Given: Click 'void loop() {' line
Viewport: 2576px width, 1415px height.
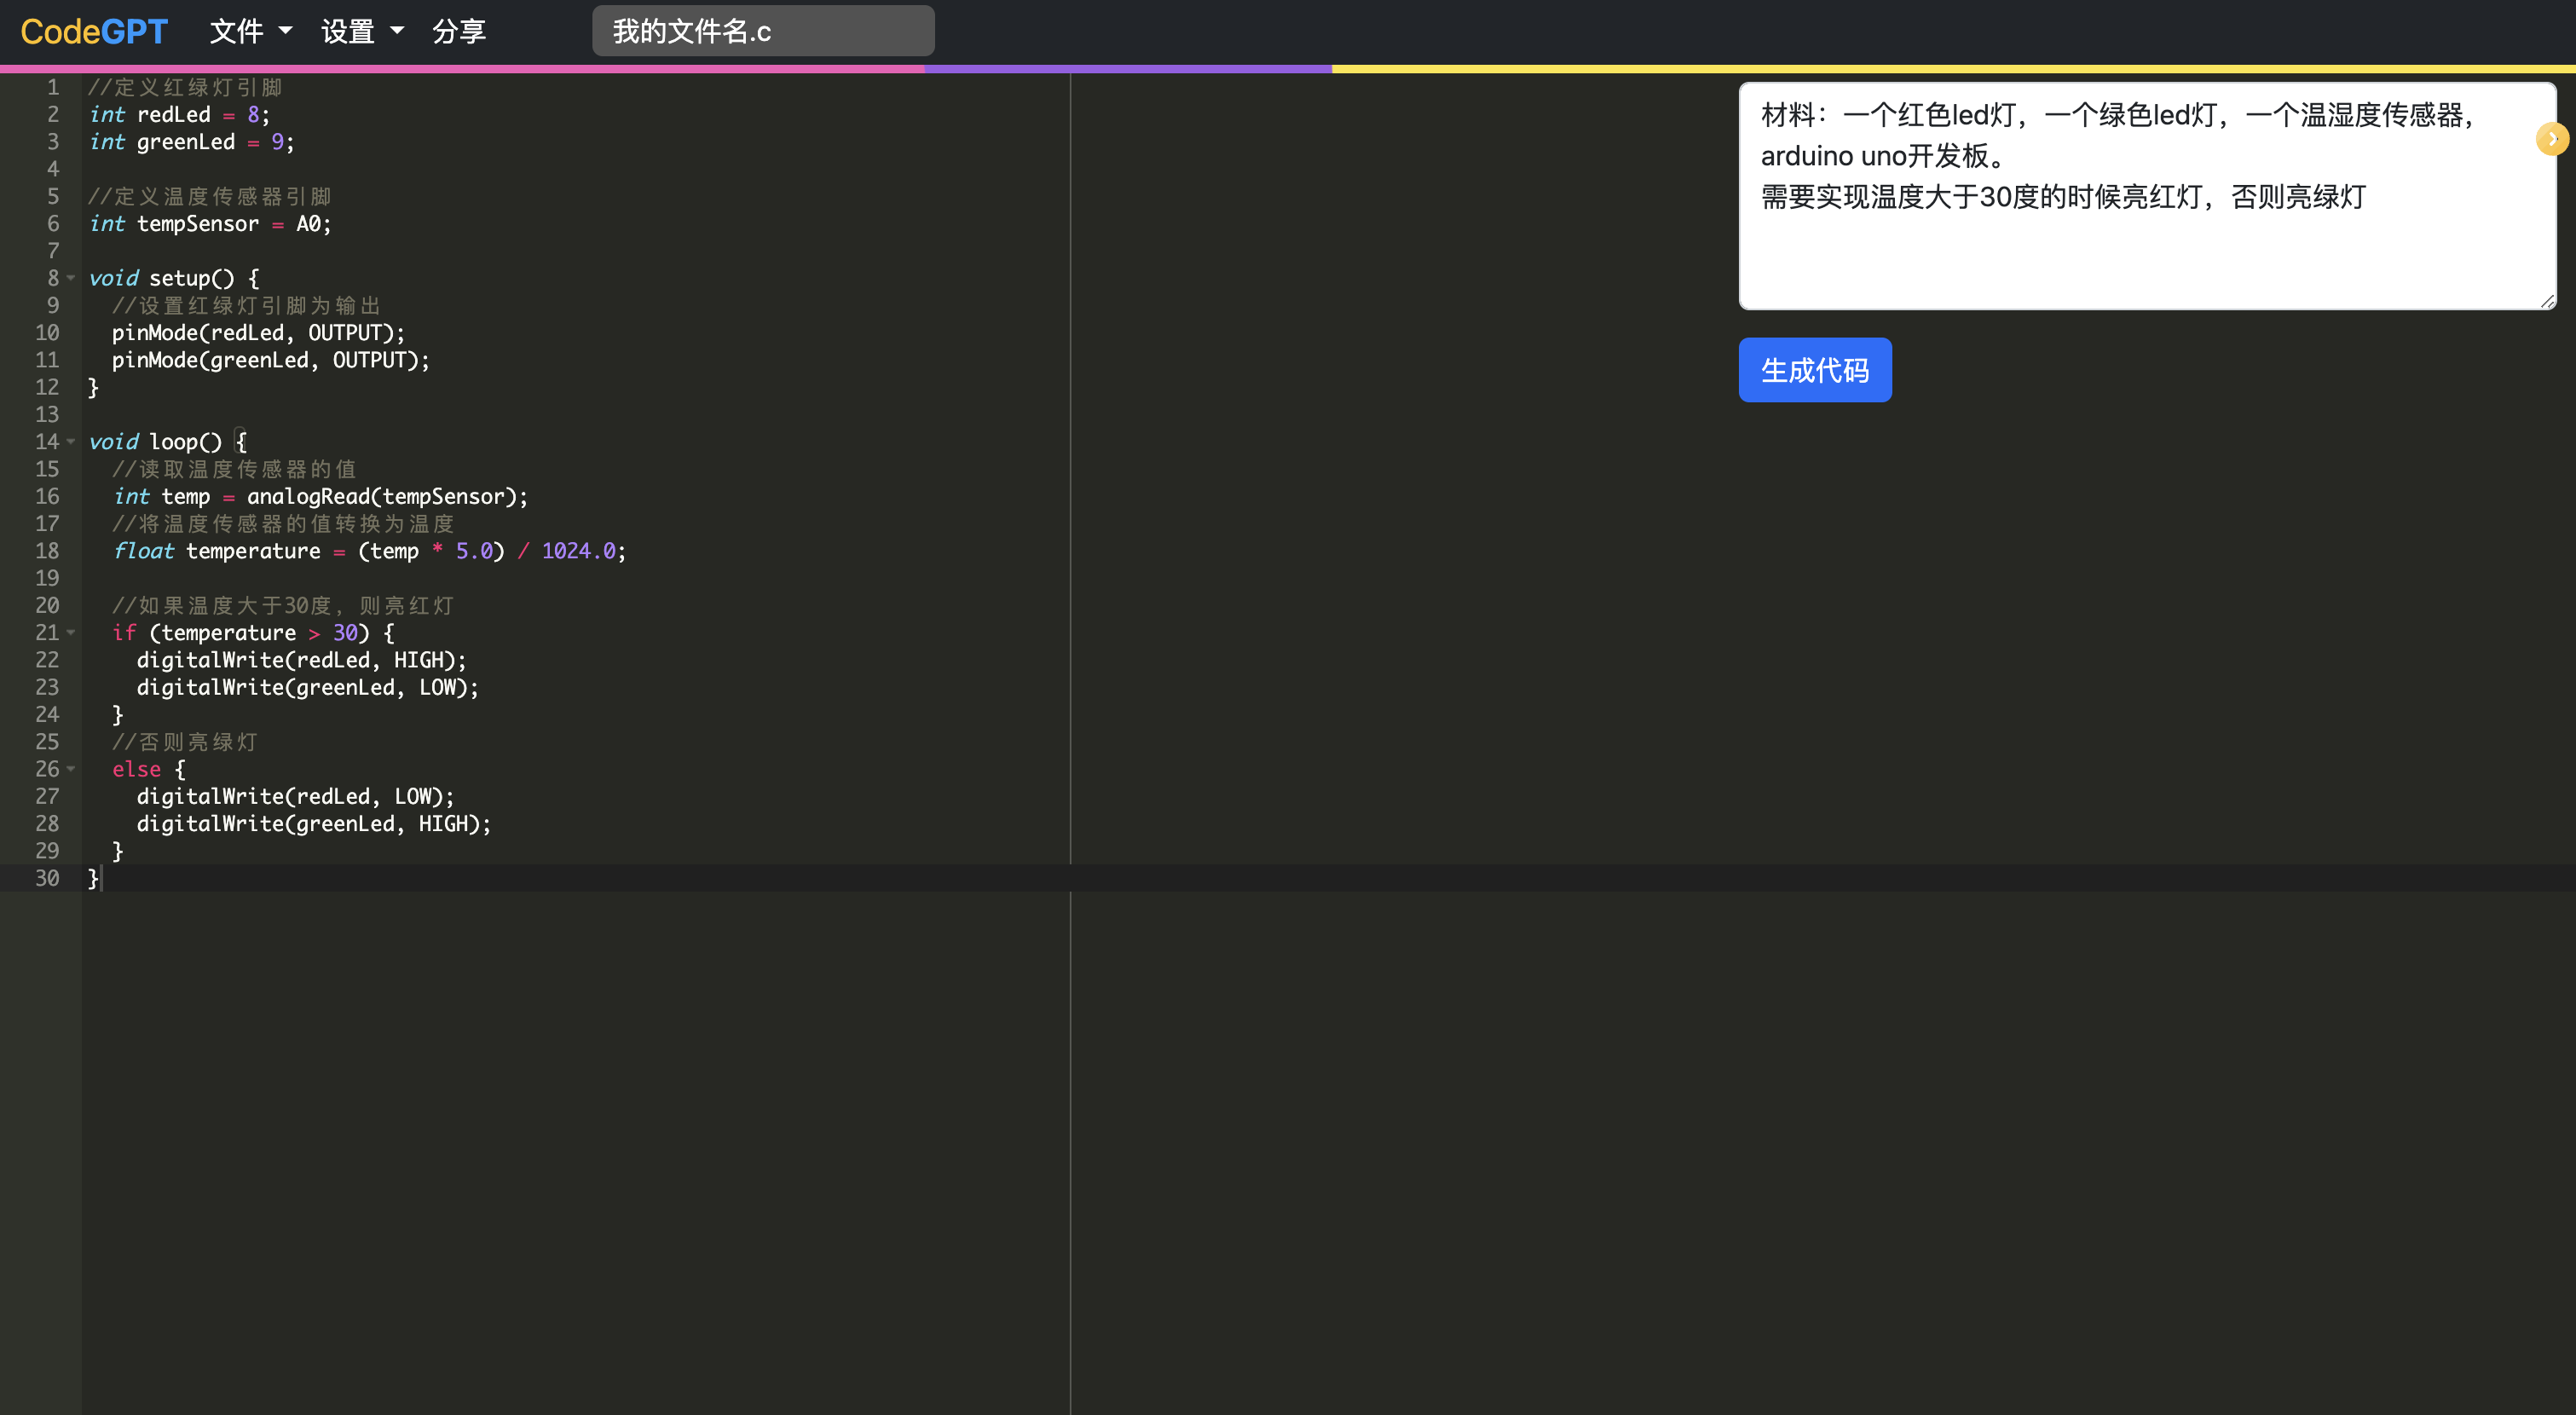Looking at the screenshot, I should [168, 442].
